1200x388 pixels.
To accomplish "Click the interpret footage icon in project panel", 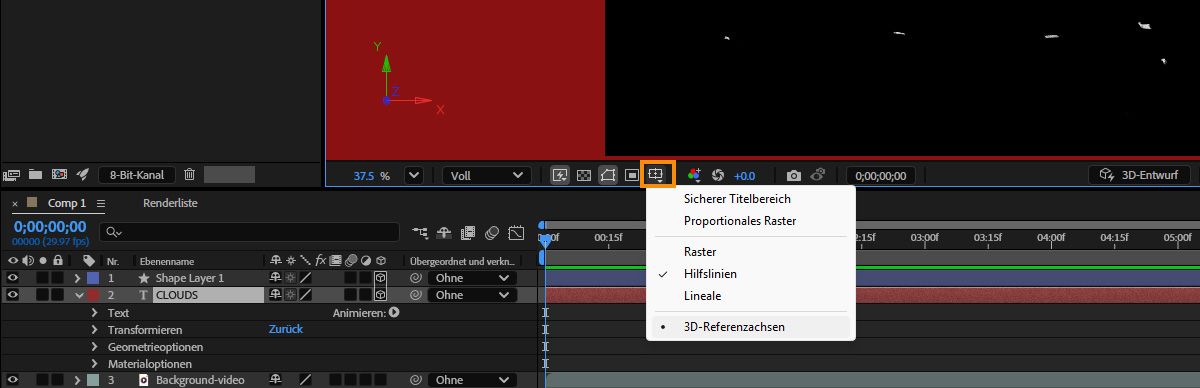I will tap(12, 174).
